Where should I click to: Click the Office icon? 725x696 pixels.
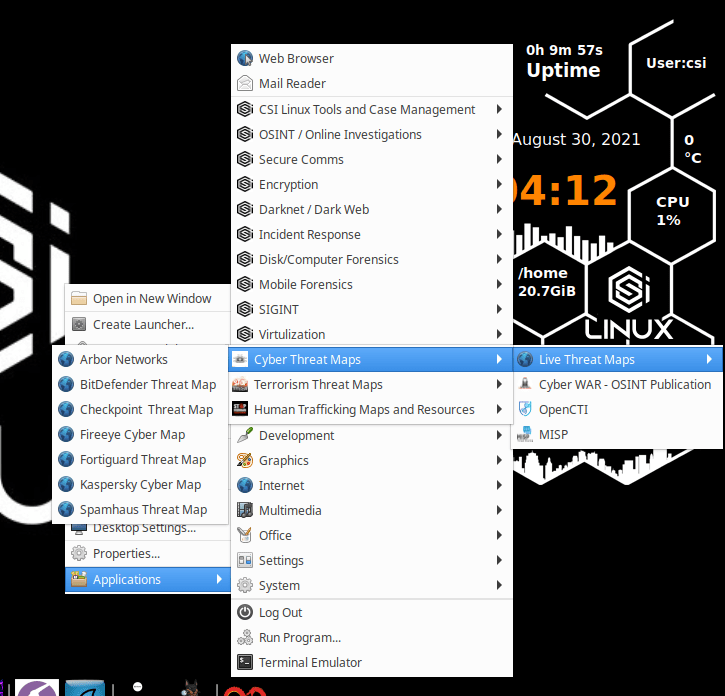(x=245, y=535)
